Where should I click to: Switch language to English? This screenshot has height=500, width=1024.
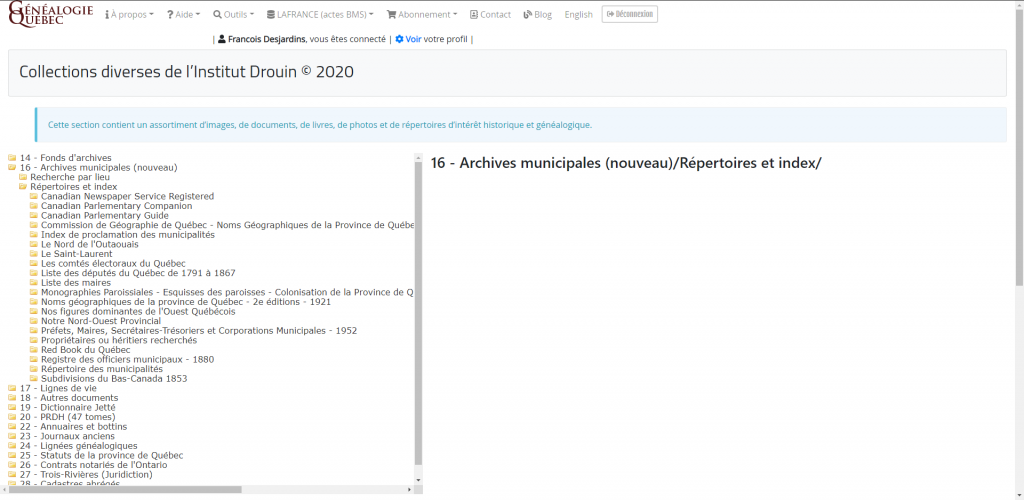coord(578,15)
